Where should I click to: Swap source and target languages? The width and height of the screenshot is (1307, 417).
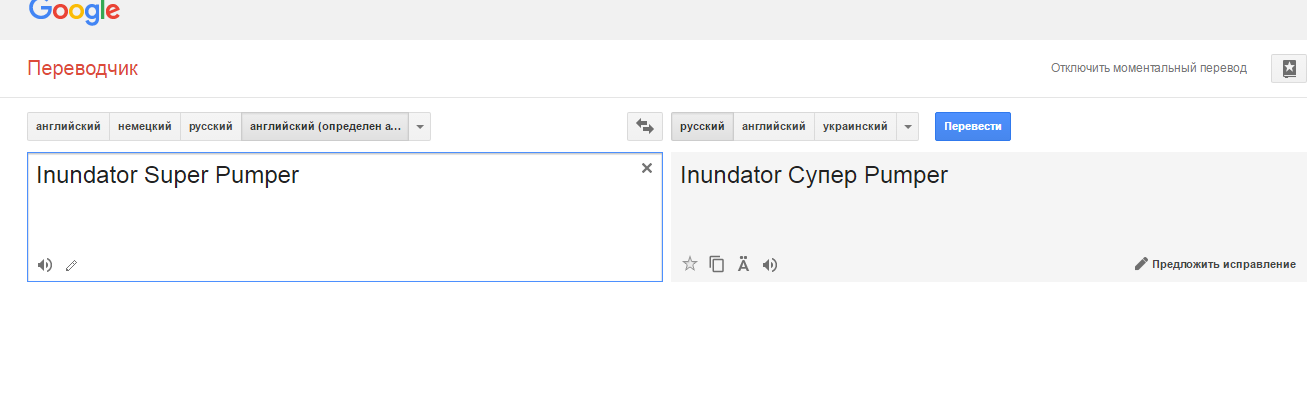click(x=644, y=127)
